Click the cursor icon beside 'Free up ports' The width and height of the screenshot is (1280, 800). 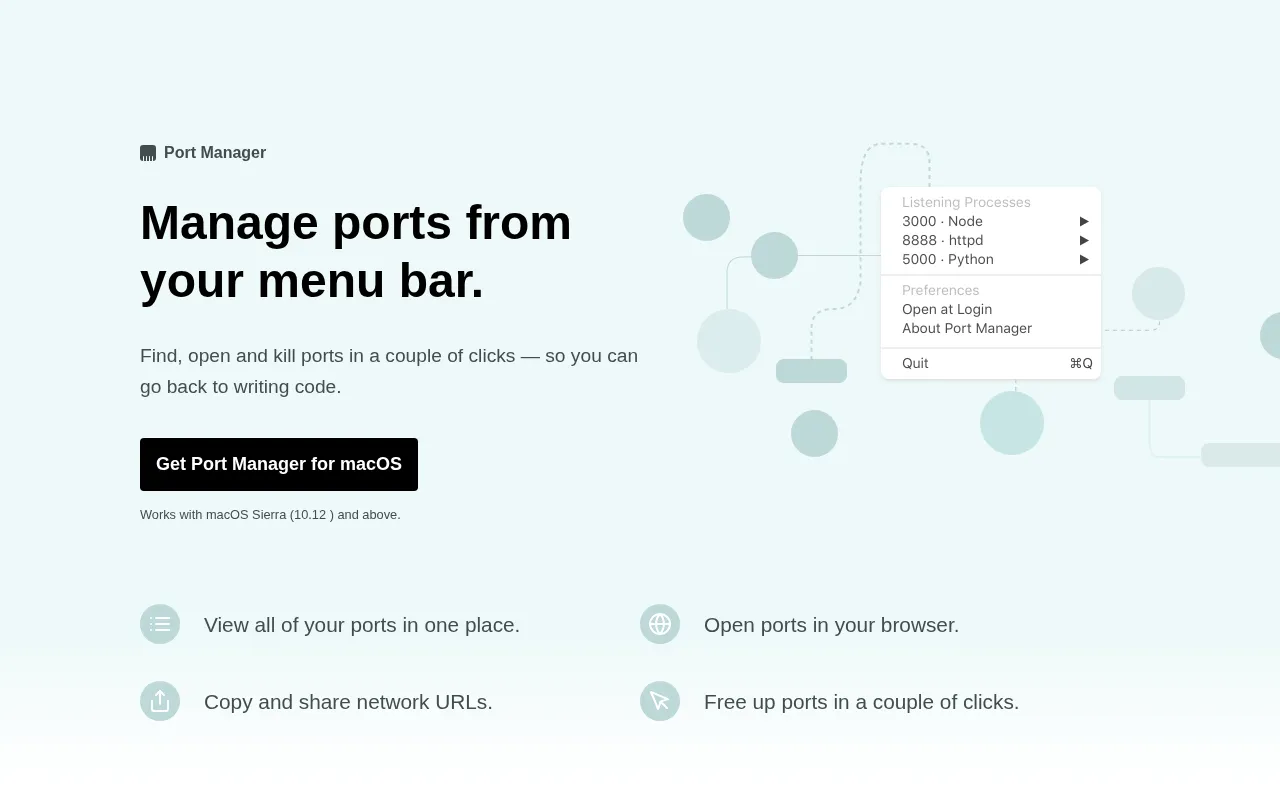660,701
